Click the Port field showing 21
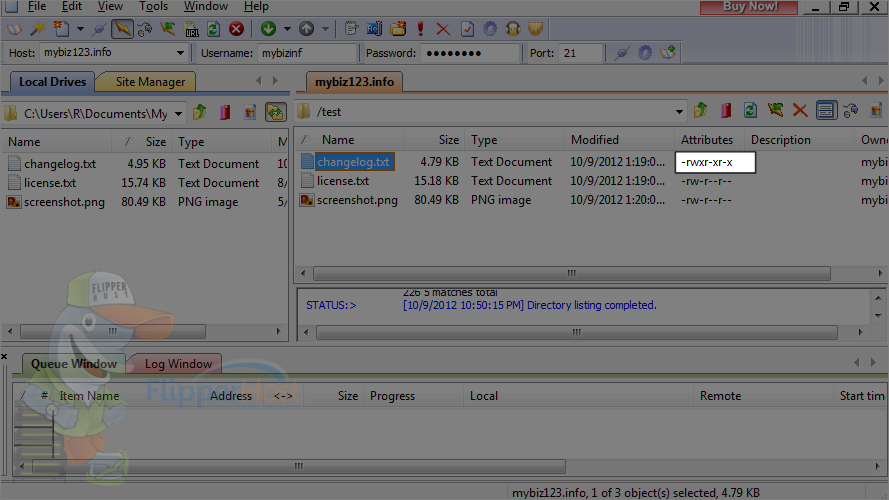 [579, 53]
